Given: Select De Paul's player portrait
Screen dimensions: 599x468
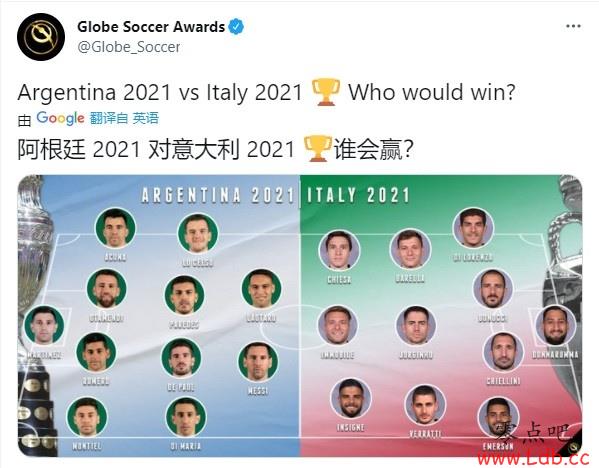Looking at the screenshot, I should (181, 358).
